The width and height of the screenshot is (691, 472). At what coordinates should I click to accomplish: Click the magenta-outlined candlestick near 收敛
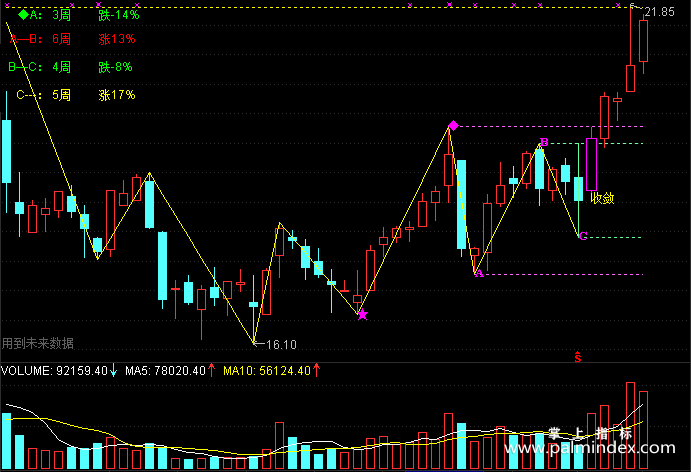(591, 164)
